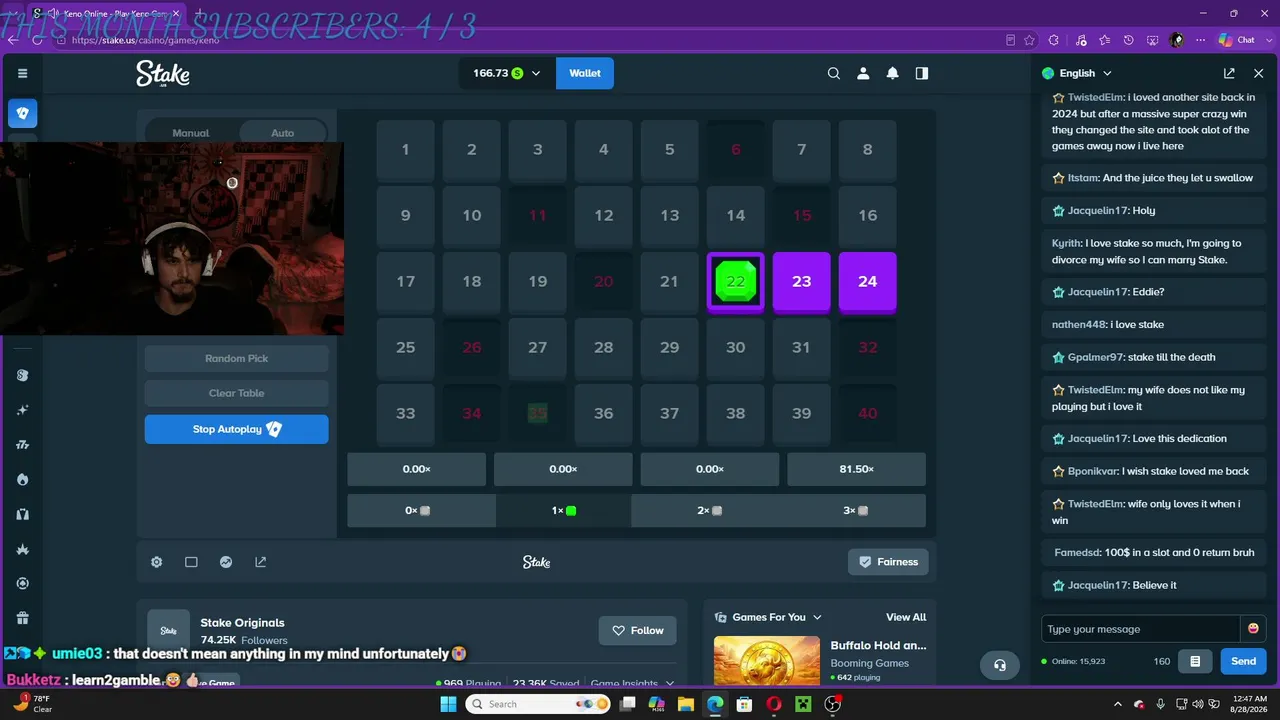Image resolution: width=1280 pixels, height=720 pixels.
Task: Follow Stake Originals
Action: 638,631
